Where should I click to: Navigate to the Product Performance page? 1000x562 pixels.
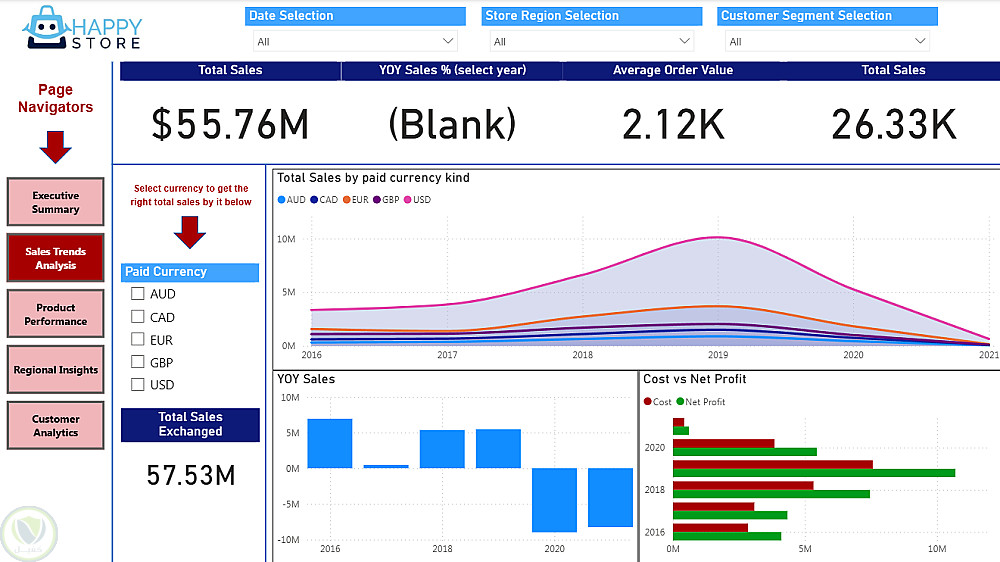(x=55, y=314)
